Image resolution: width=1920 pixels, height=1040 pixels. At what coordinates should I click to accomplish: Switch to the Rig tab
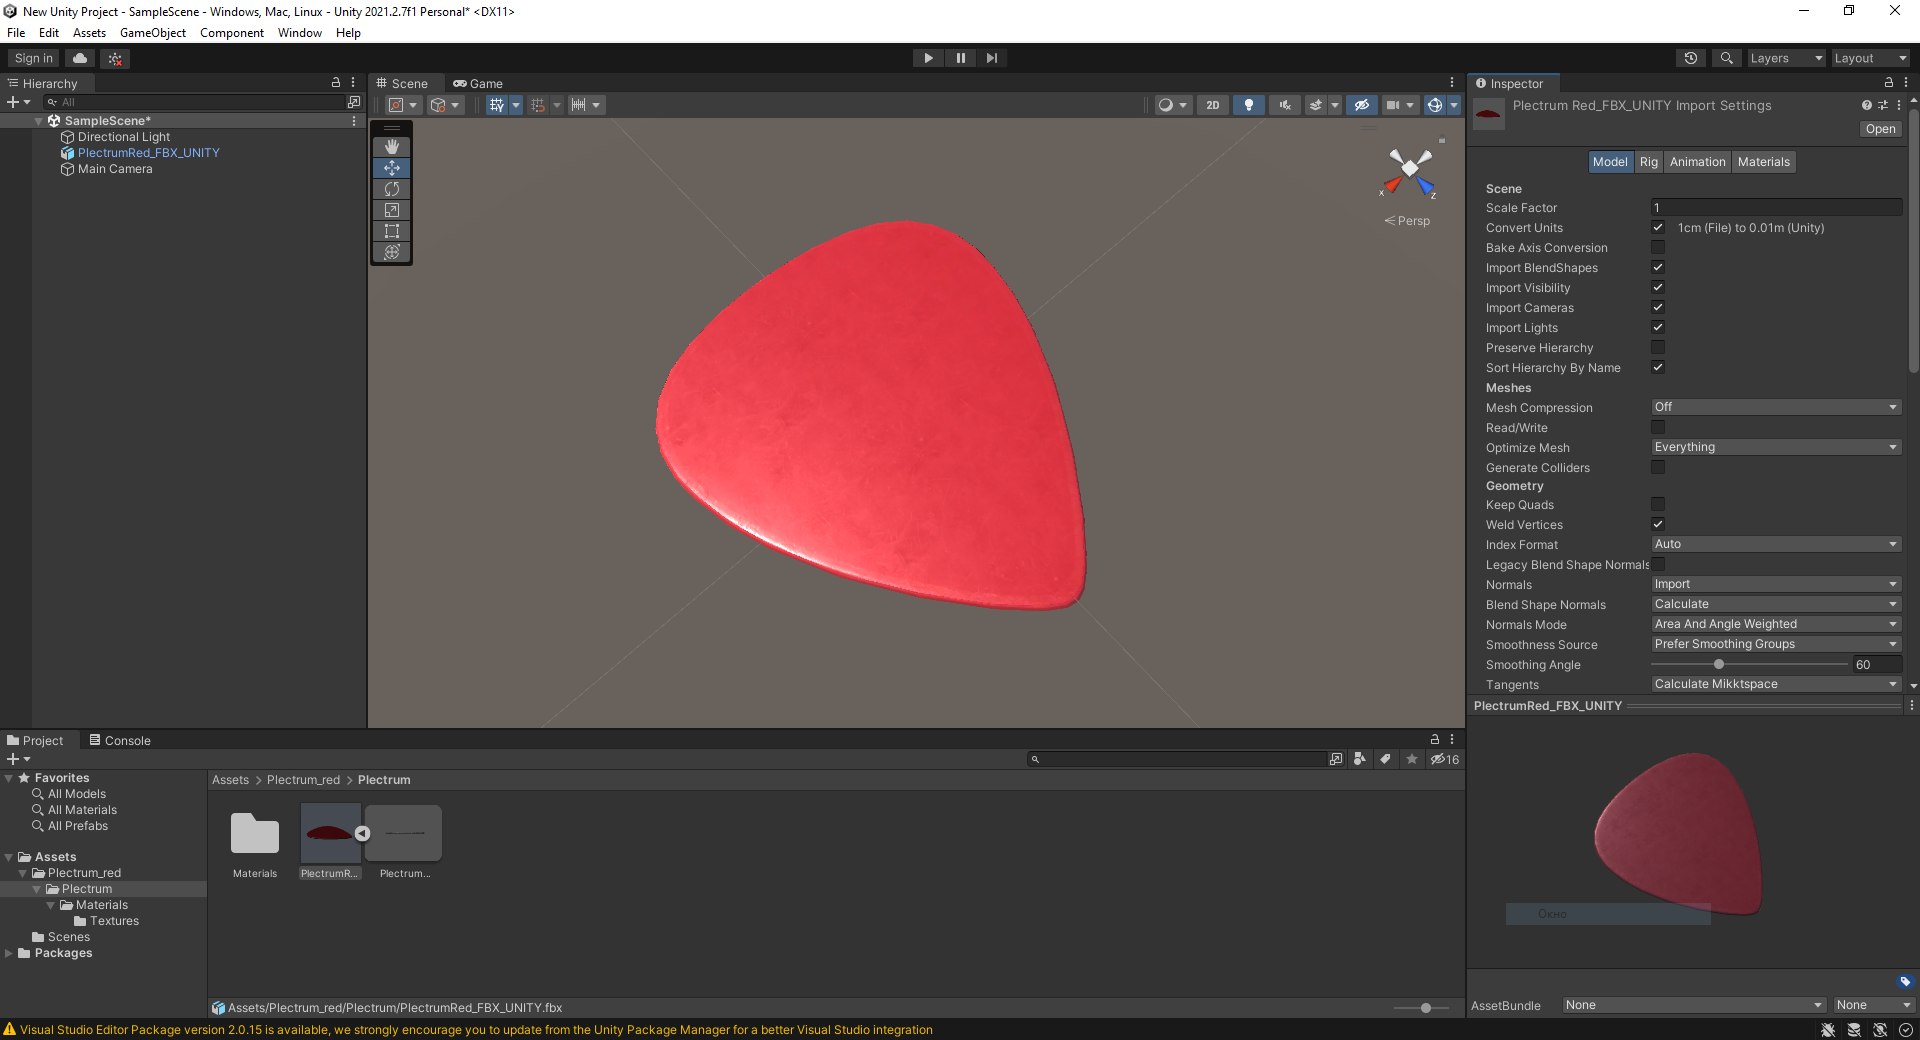coord(1649,162)
